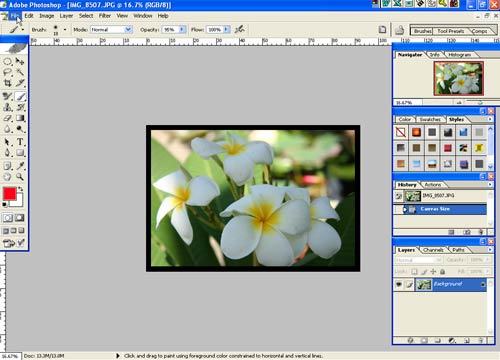This screenshot has width=500, height=360.
Task: Select the Hand tool
Action: (8, 177)
